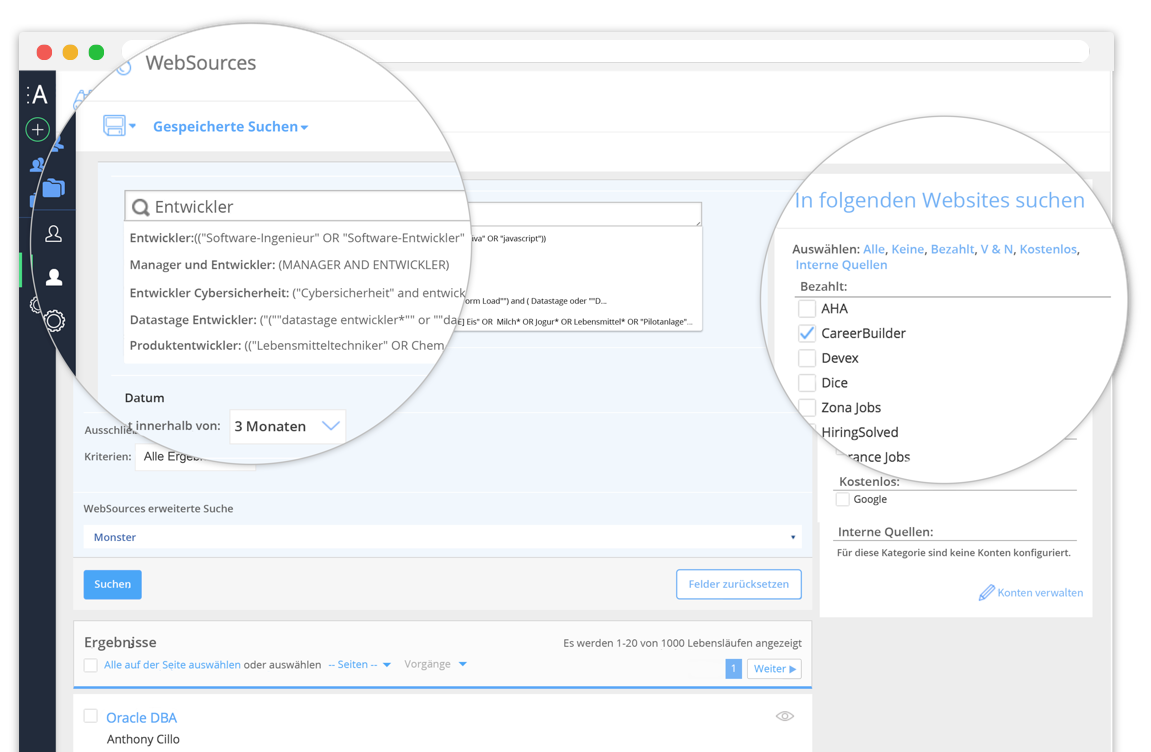
Task: Click the Alle selection link
Action: click(874, 249)
